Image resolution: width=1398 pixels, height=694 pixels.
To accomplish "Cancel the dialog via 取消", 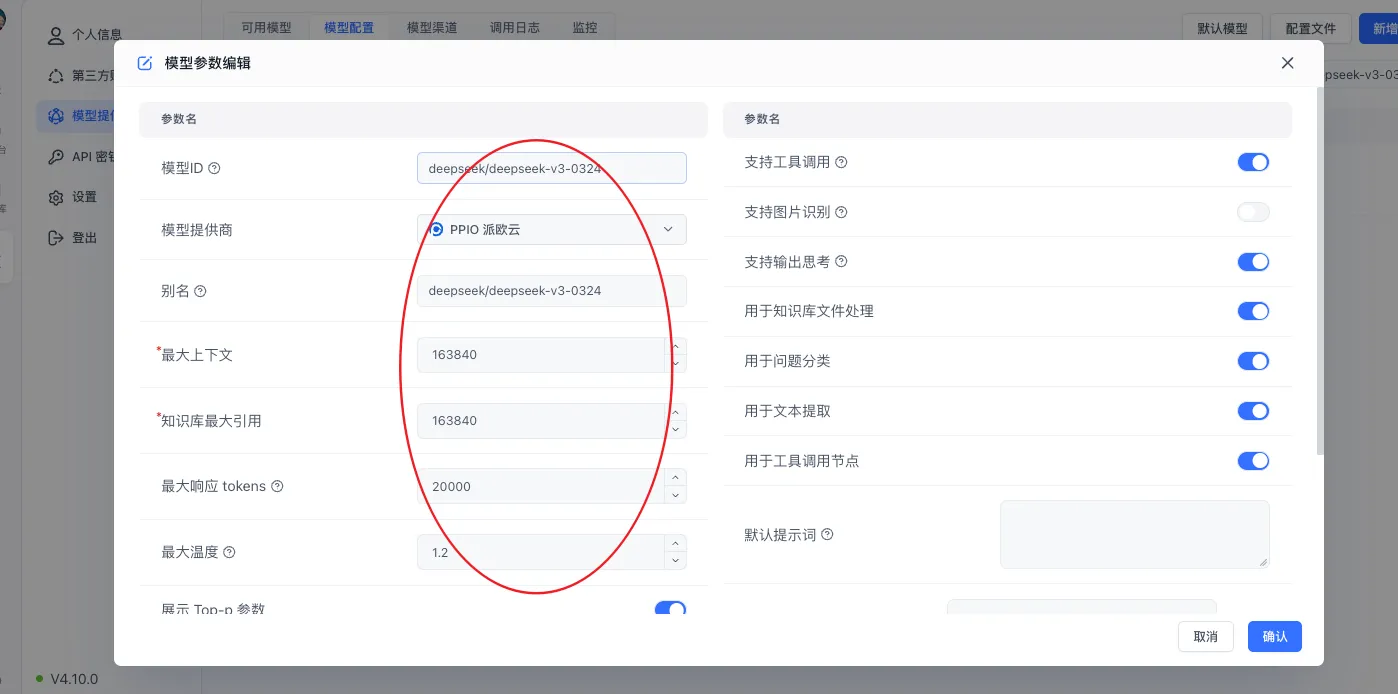I will 1205,636.
